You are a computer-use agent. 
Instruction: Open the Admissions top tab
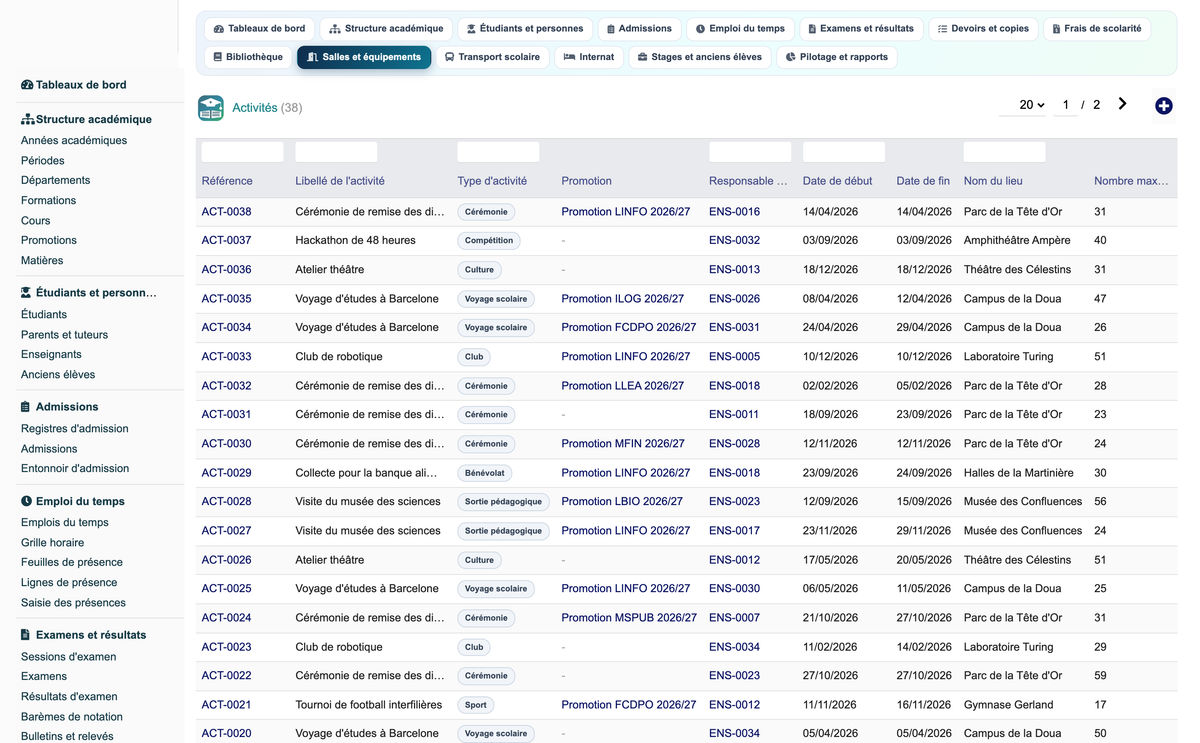coord(640,29)
